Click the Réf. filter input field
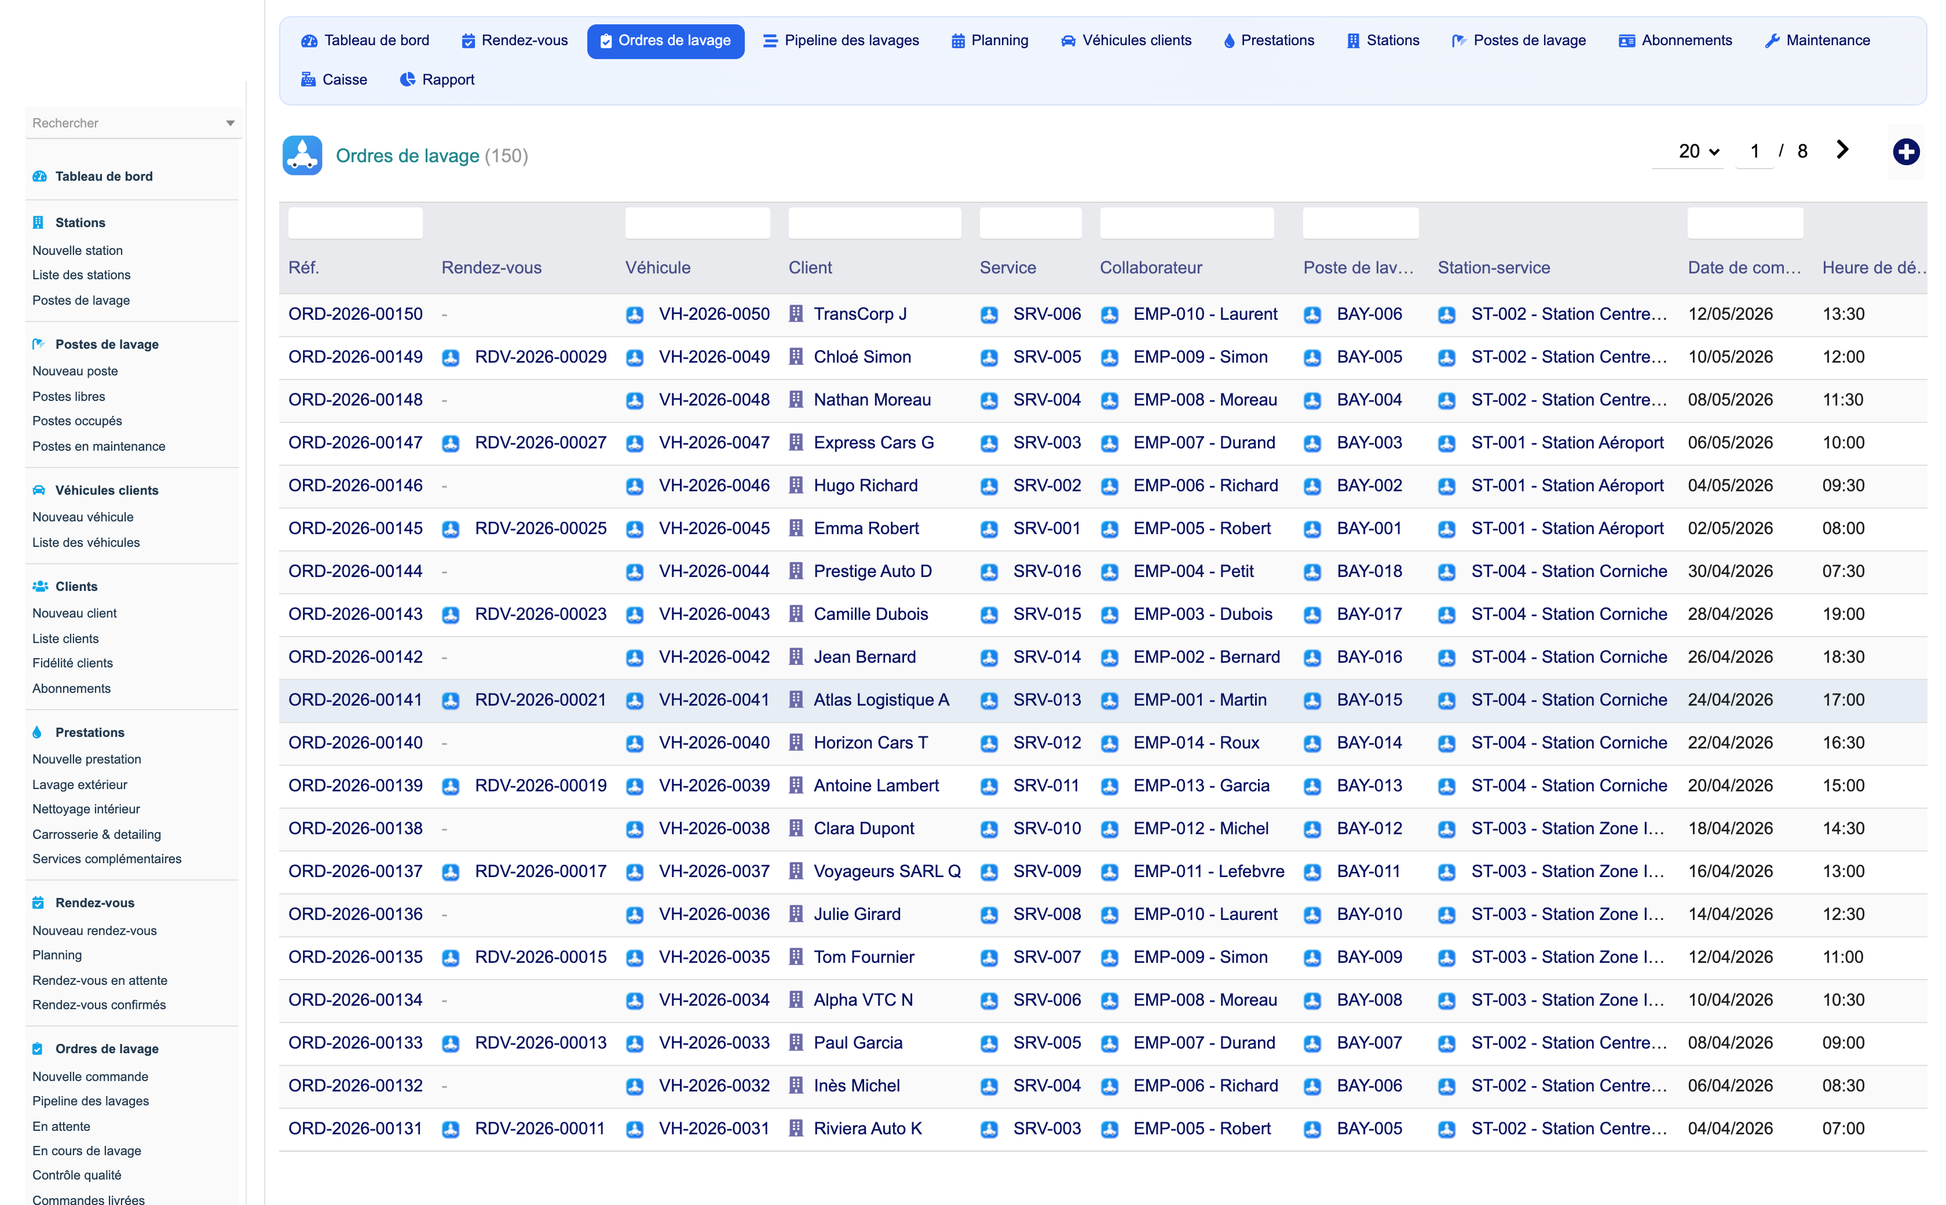 click(x=355, y=223)
